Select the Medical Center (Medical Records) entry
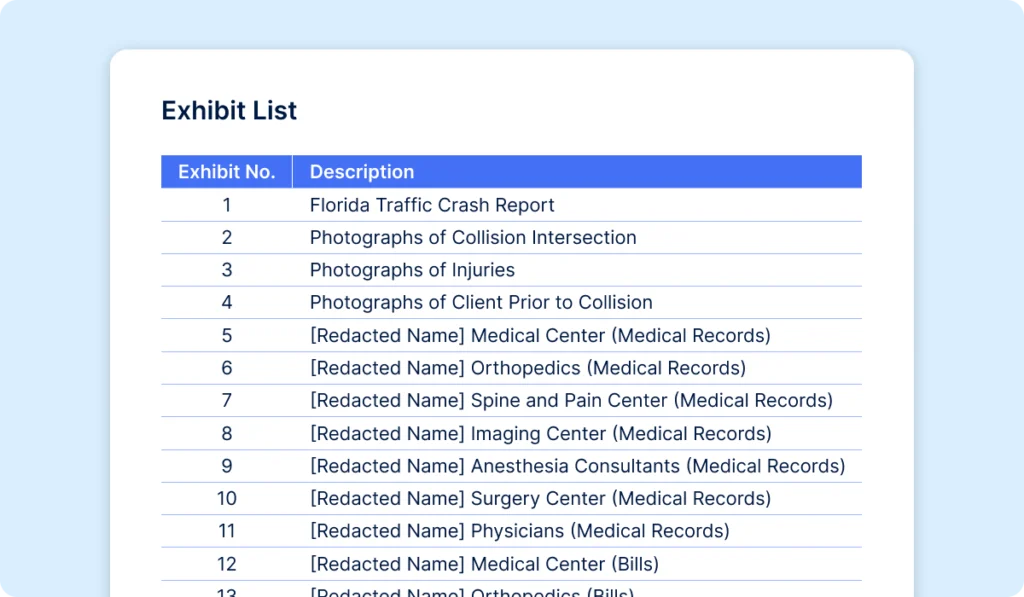 (540, 335)
